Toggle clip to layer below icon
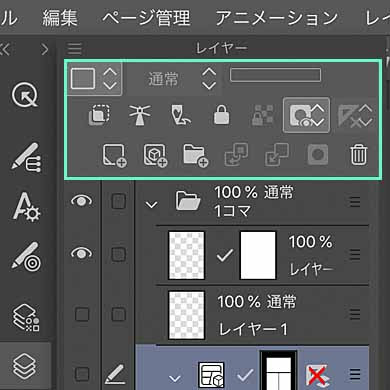The image size is (390, 390). [x=99, y=115]
